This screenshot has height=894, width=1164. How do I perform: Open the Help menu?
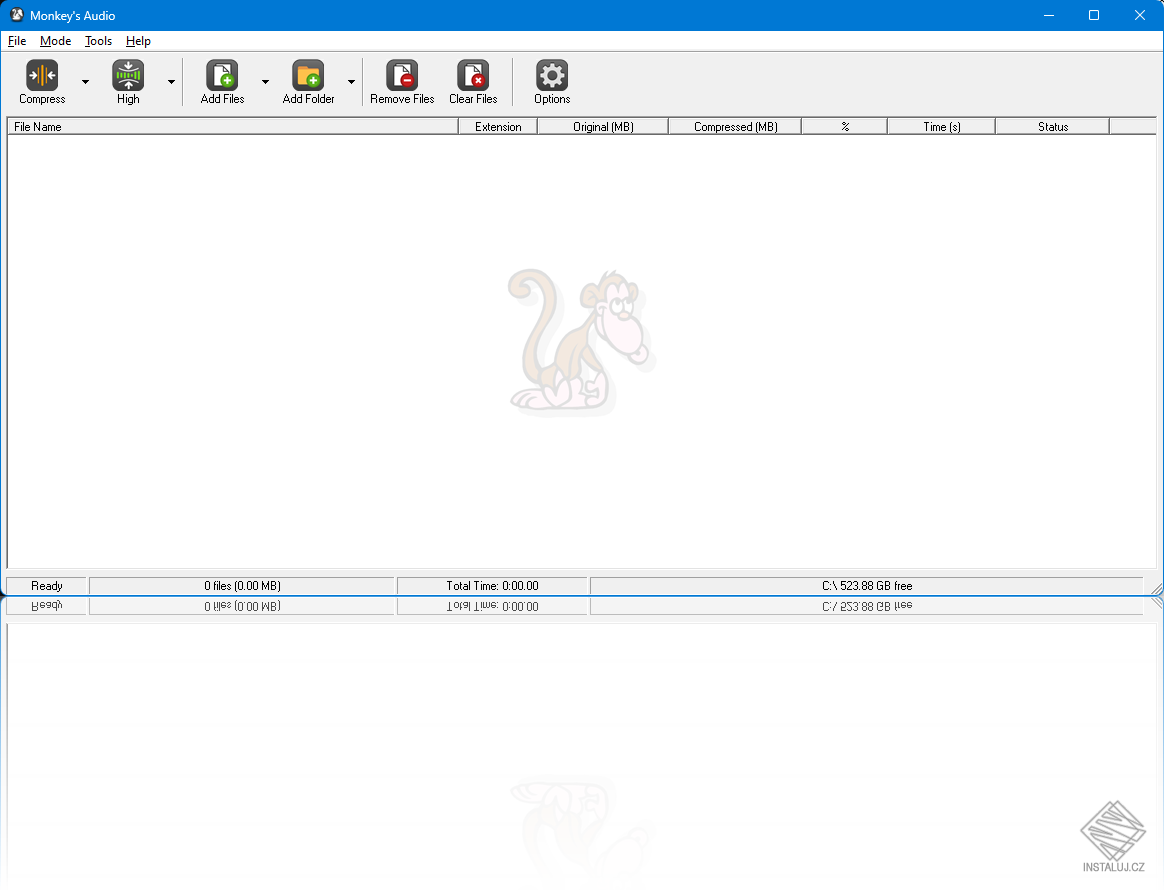click(x=138, y=41)
